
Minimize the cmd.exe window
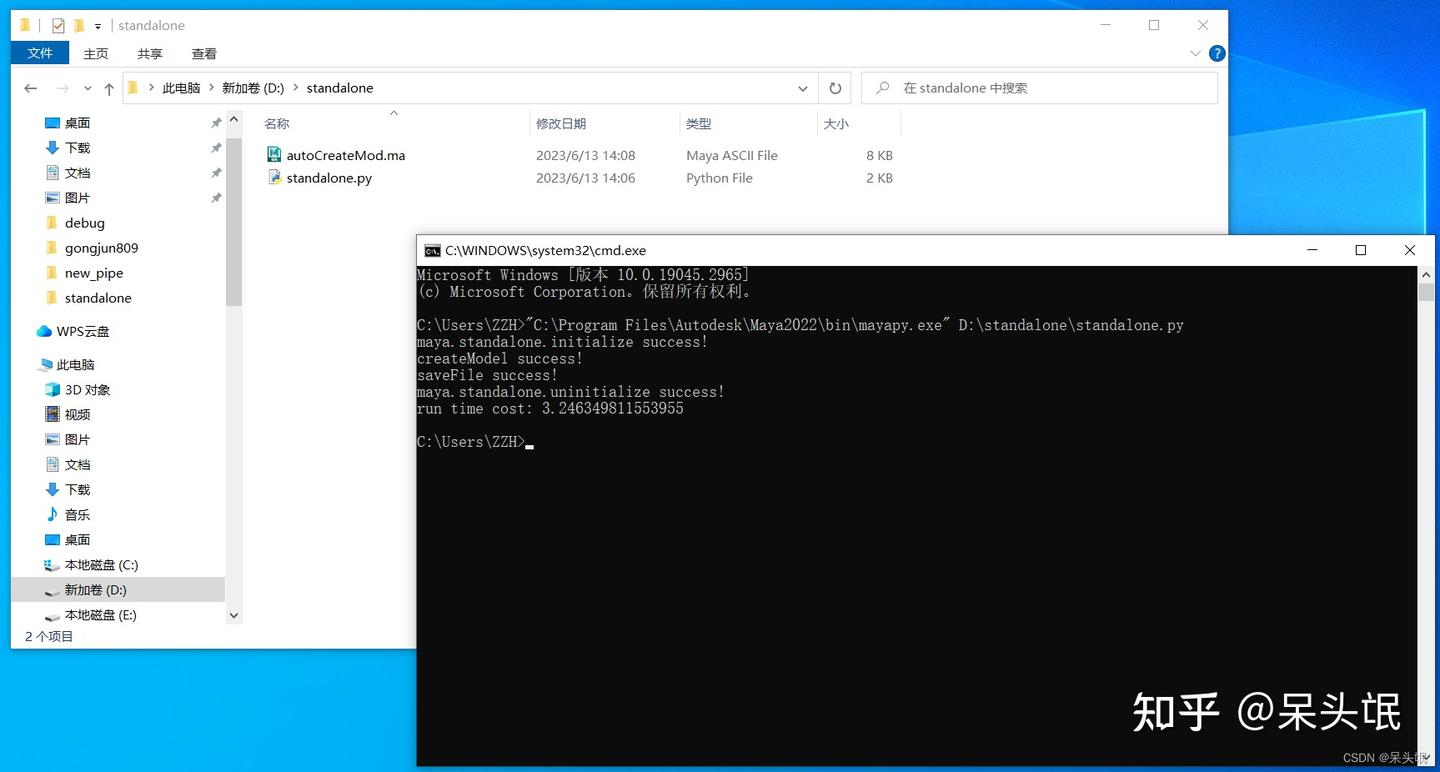tap(1311, 250)
